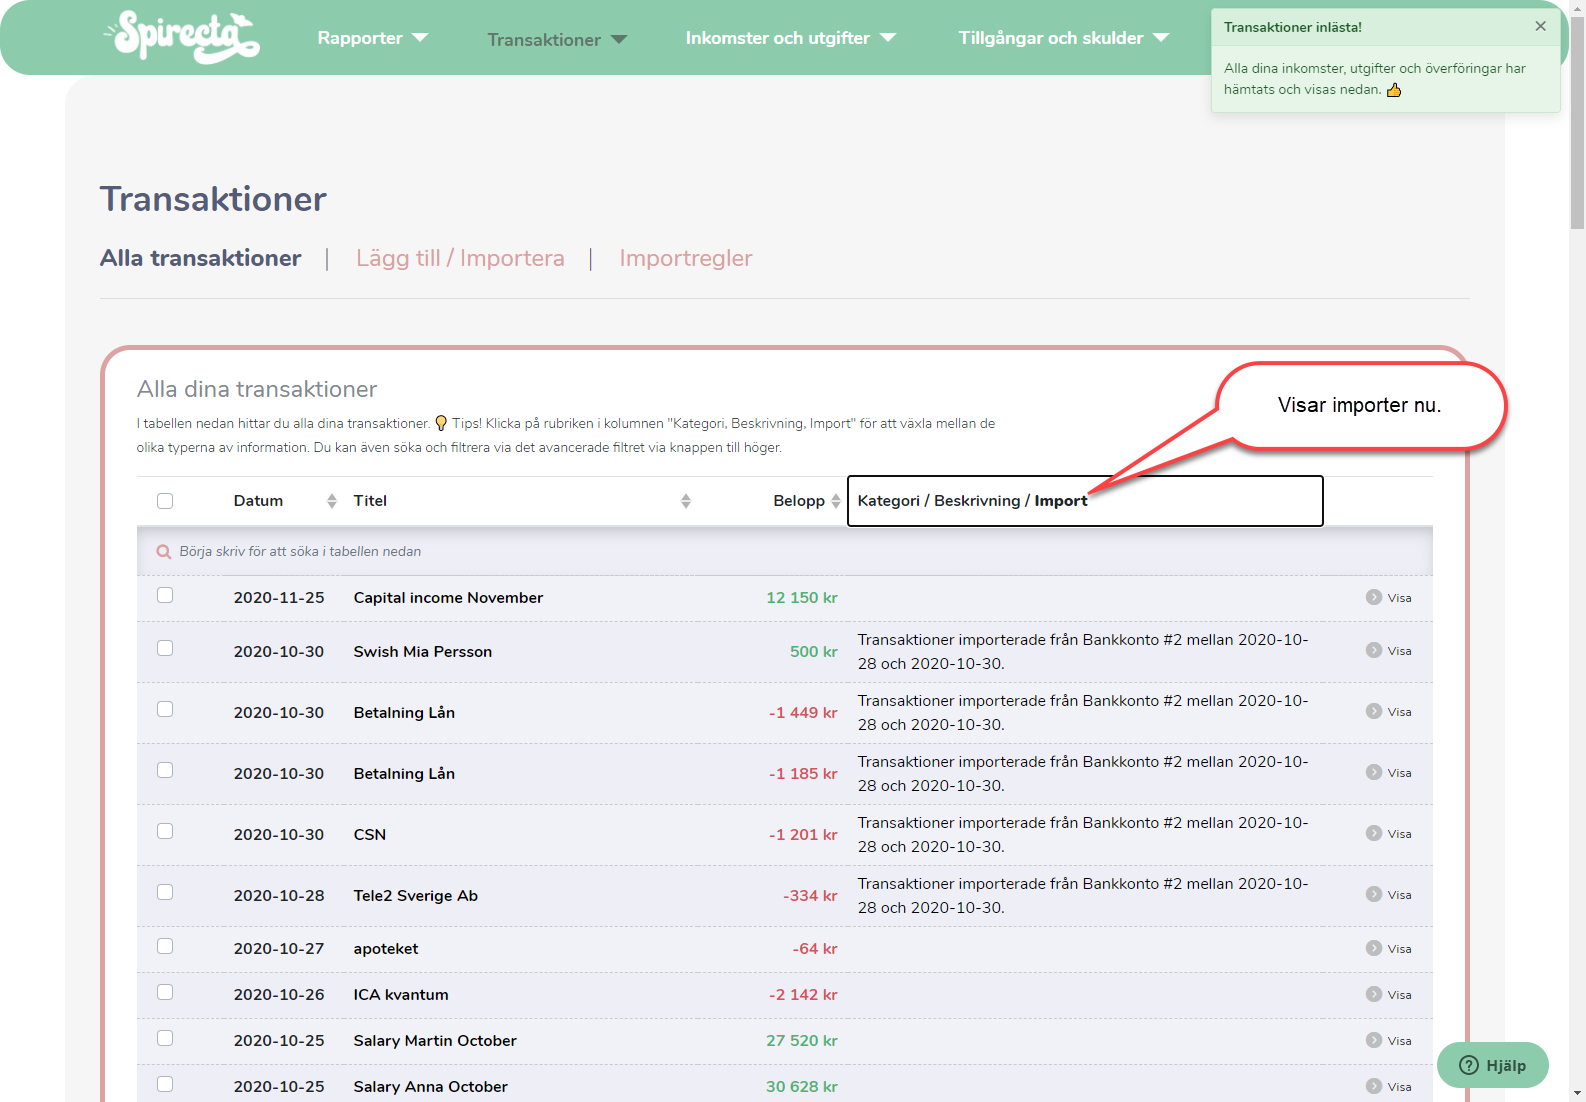
Task: Open the Inkomster och utgifter dropdown
Action: pos(790,38)
